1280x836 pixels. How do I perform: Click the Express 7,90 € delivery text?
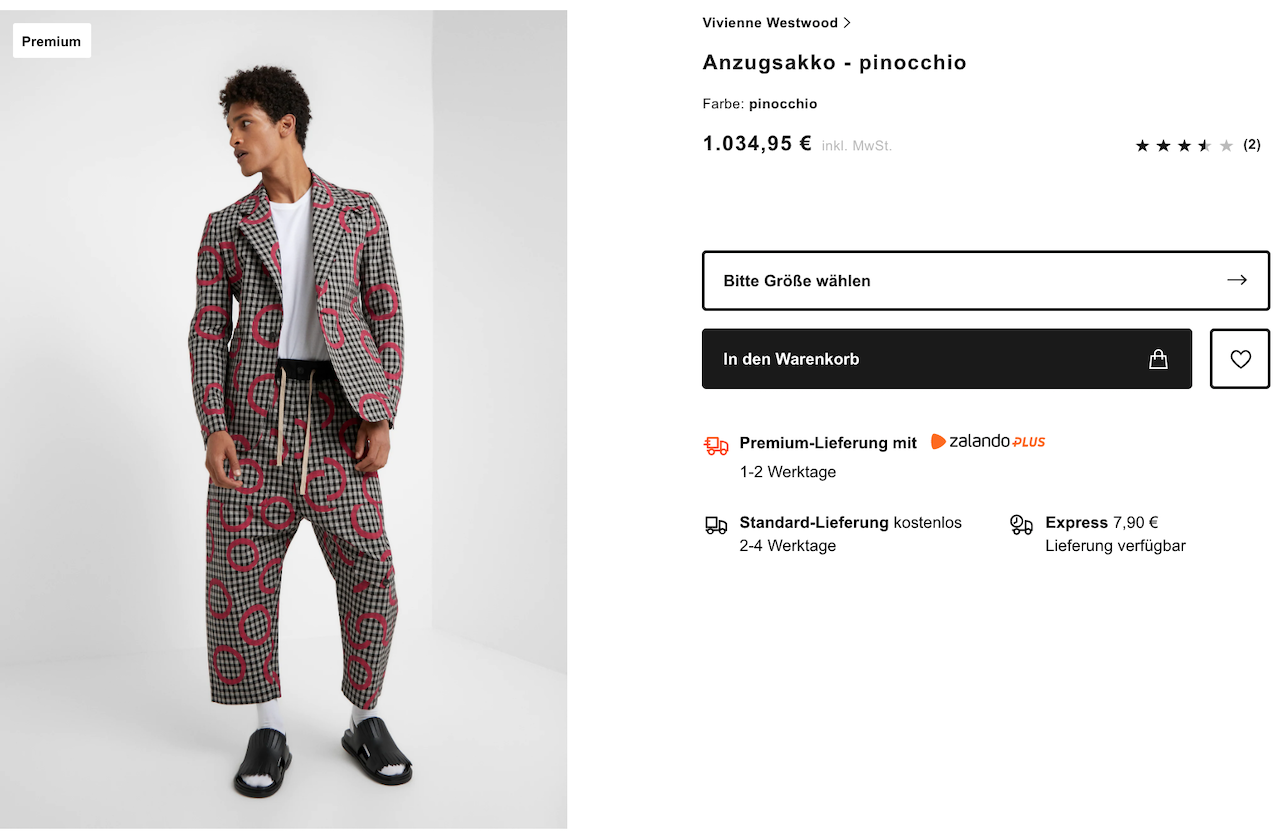pyautogui.click(x=1101, y=522)
